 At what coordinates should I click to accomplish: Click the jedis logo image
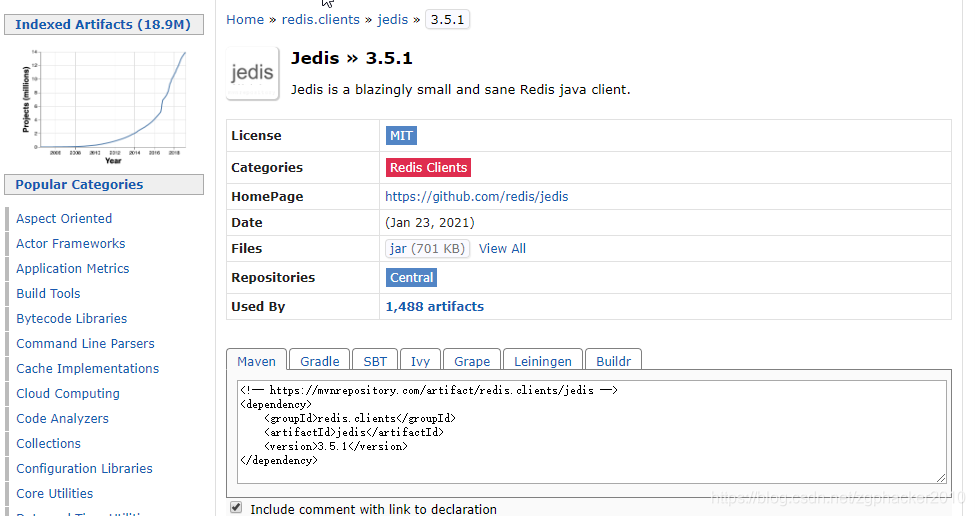click(252, 73)
